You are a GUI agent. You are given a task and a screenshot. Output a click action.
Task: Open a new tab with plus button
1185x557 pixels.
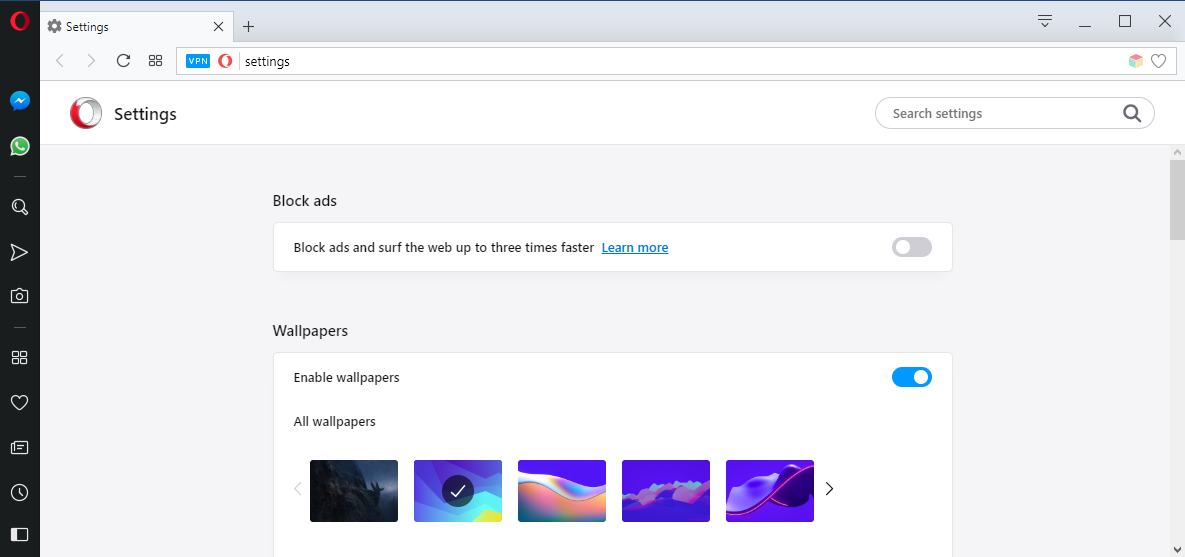coord(249,26)
